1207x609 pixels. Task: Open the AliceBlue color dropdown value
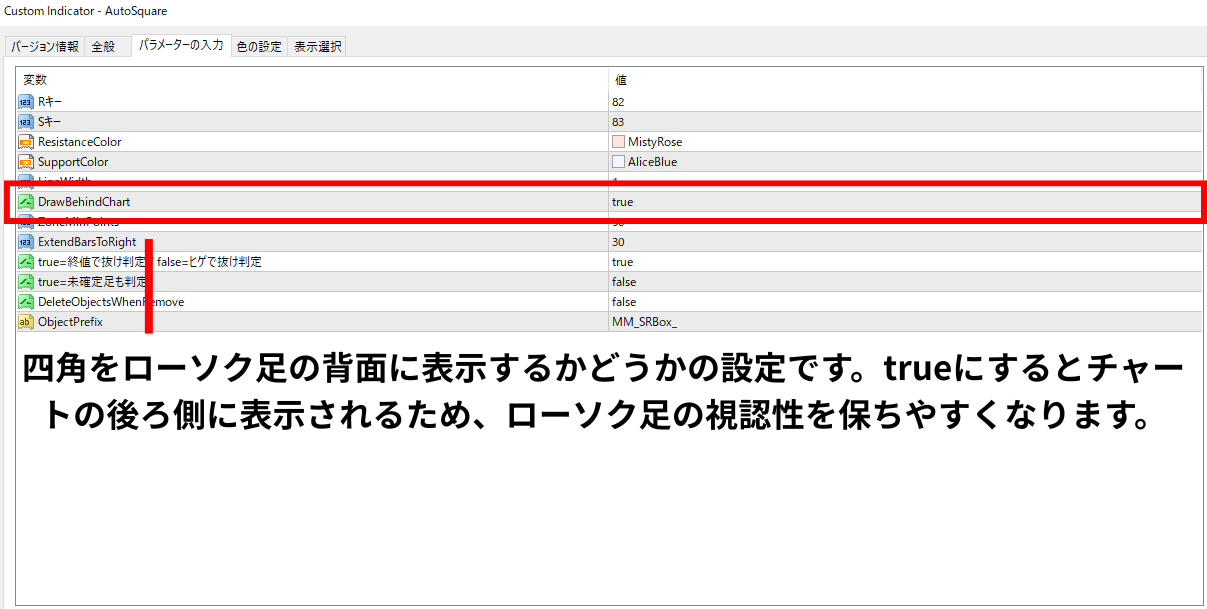(905, 162)
